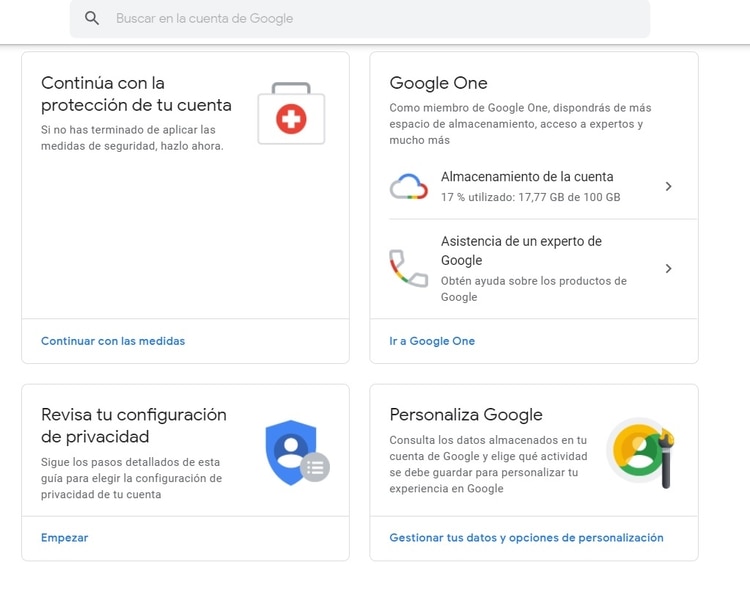Select 'Asistencia de un experto de Google' title
The height and width of the screenshot is (598, 750).
click(x=521, y=251)
